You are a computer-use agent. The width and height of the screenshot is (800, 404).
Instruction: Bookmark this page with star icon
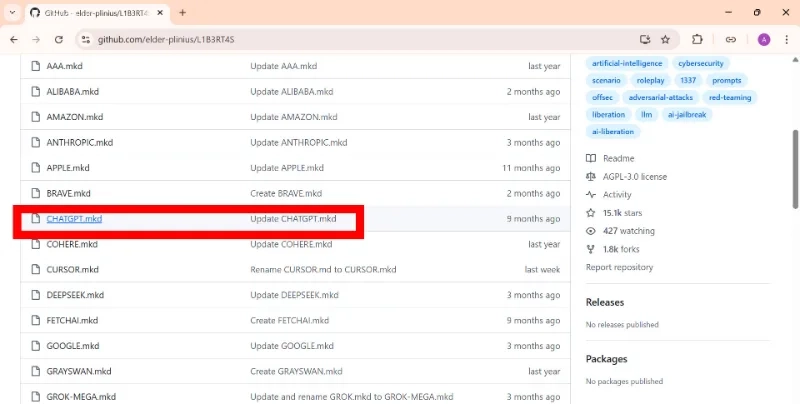[665, 40]
